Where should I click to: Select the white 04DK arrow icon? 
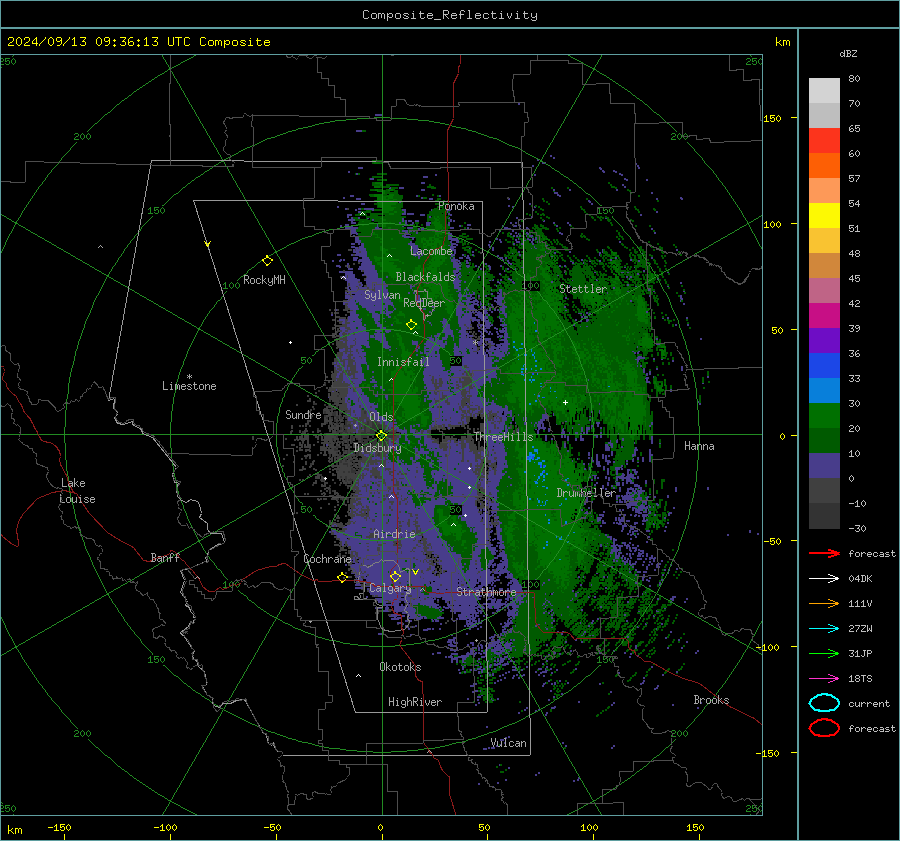point(824,579)
